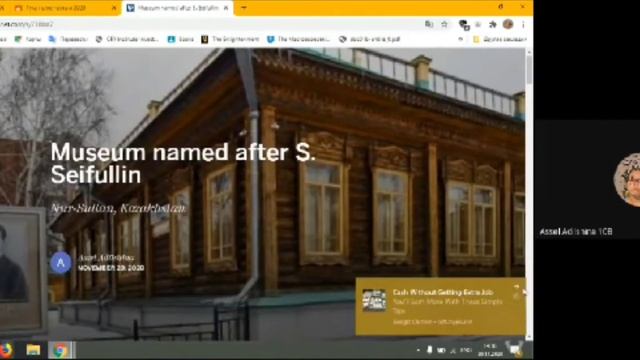Open the notification center icon

[x=515, y=349]
